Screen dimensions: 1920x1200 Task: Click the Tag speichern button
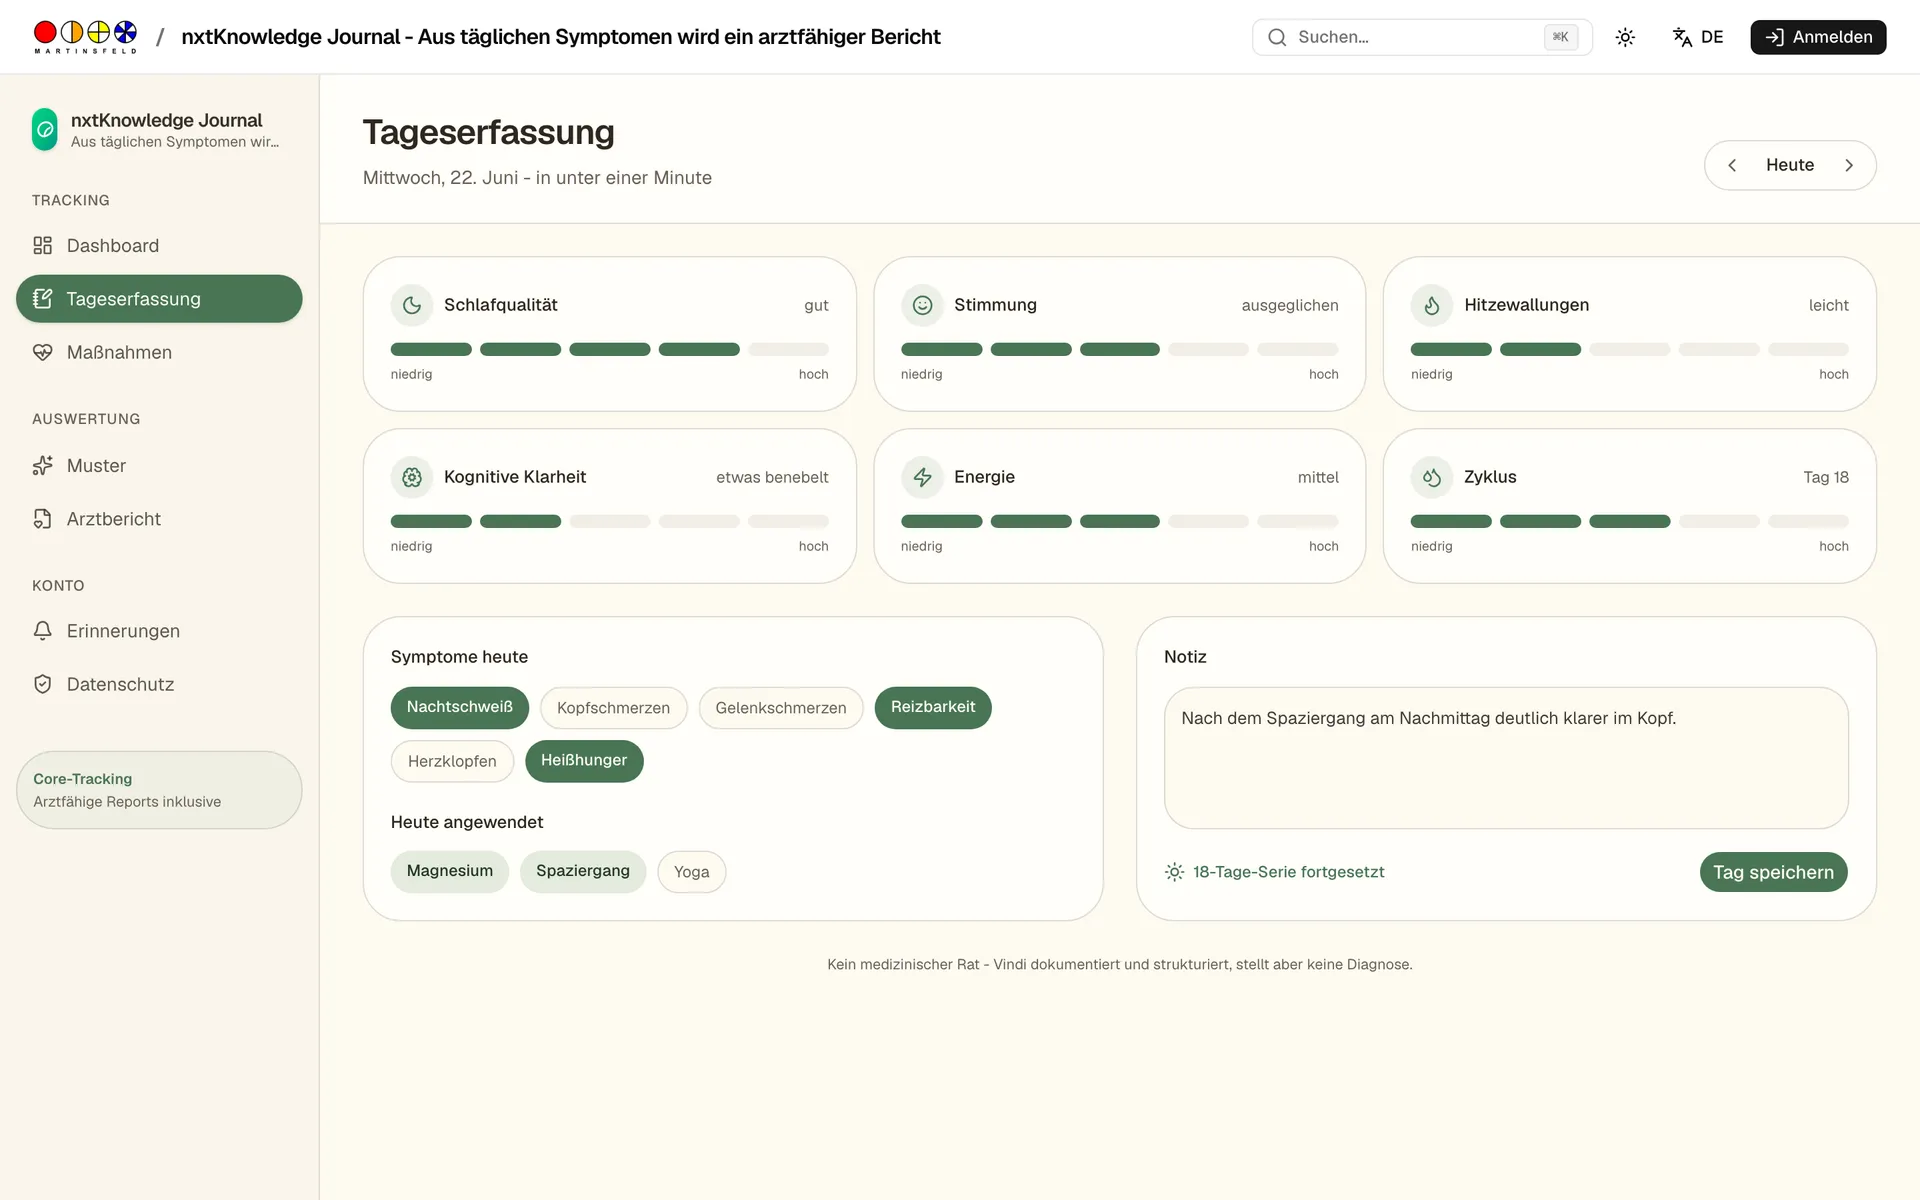(x=1773, y=872)
